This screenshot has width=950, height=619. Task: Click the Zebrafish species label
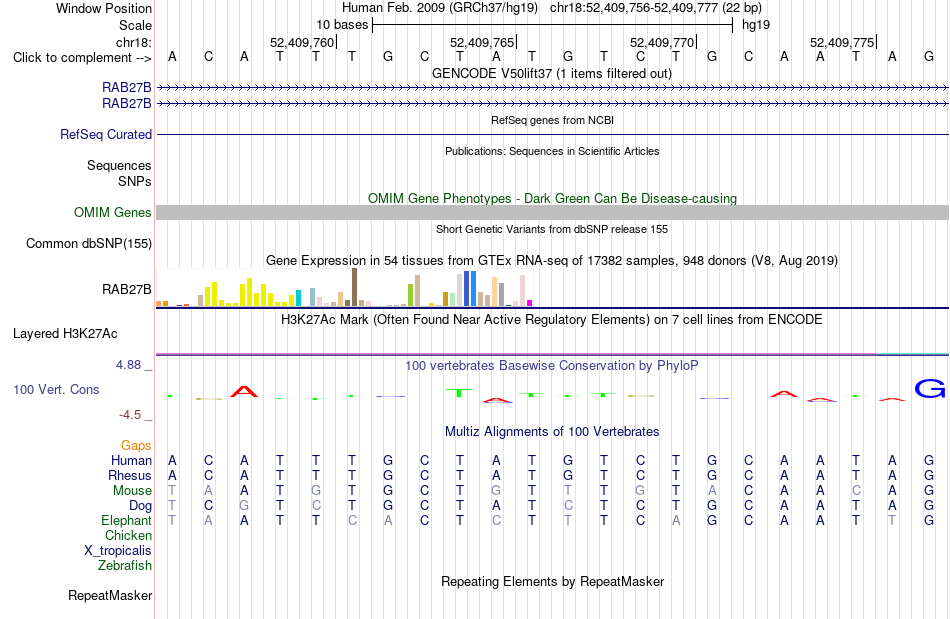point(125,566)
